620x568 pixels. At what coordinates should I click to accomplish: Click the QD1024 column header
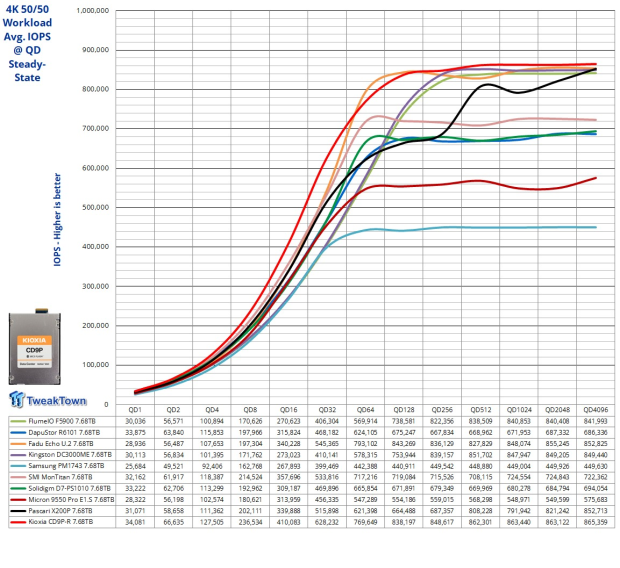(519, 410)
